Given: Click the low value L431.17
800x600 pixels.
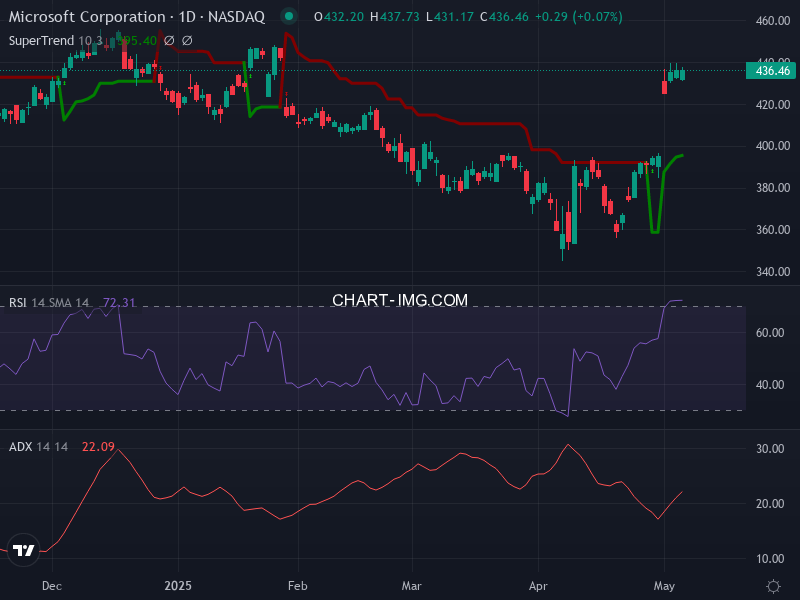Looking at the screenshot, I should pyautogui.click(x=450, y=17).
